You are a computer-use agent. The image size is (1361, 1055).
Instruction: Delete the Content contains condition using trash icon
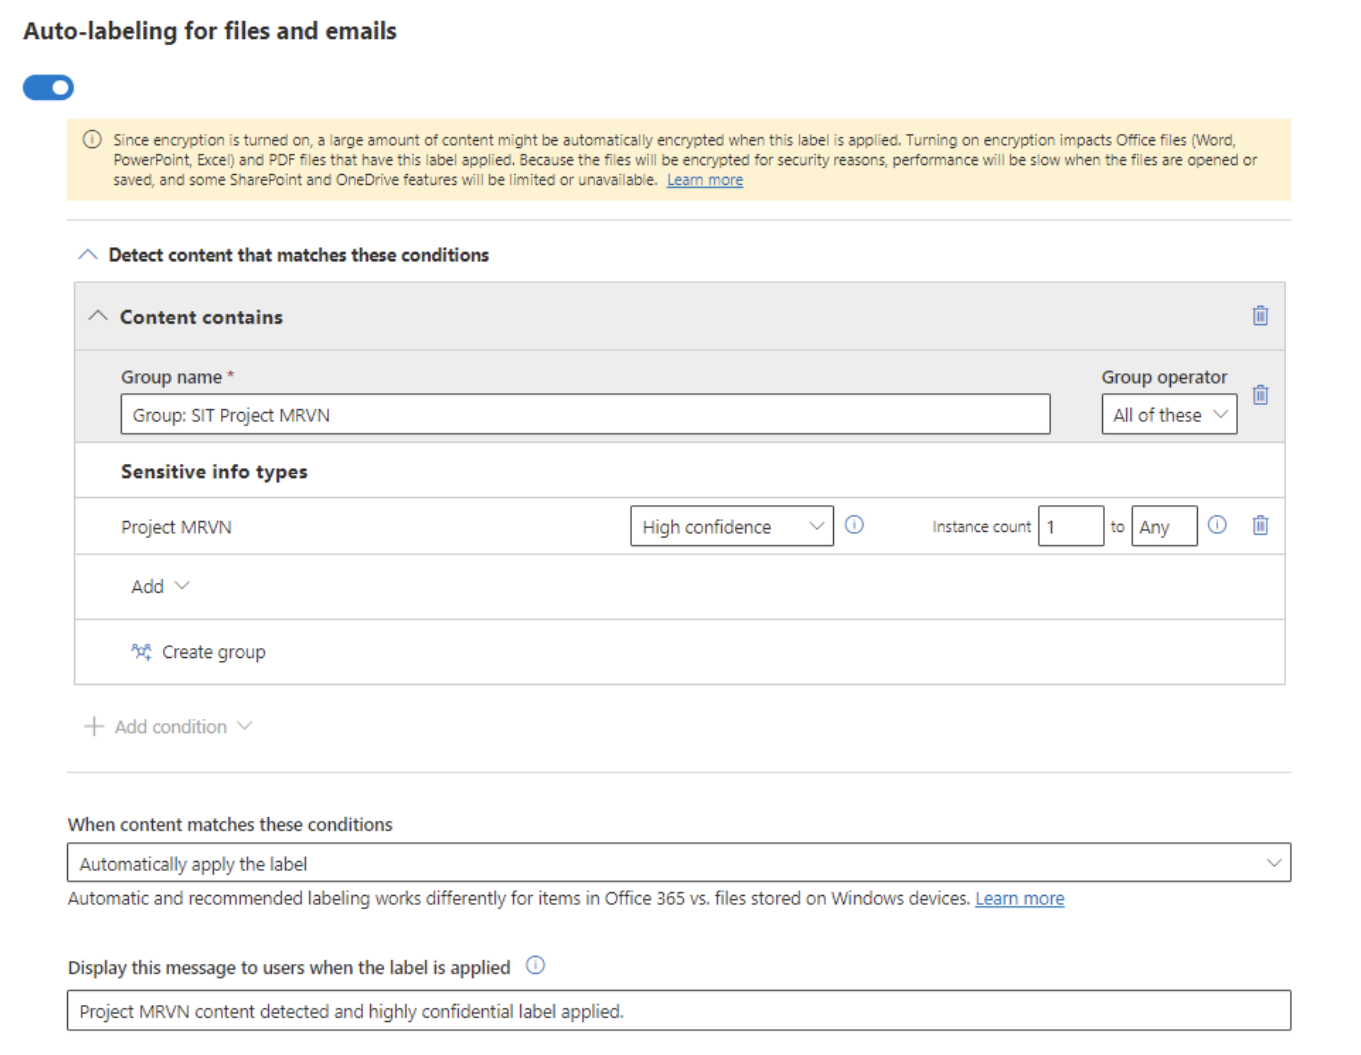[x=1260, y=316]
